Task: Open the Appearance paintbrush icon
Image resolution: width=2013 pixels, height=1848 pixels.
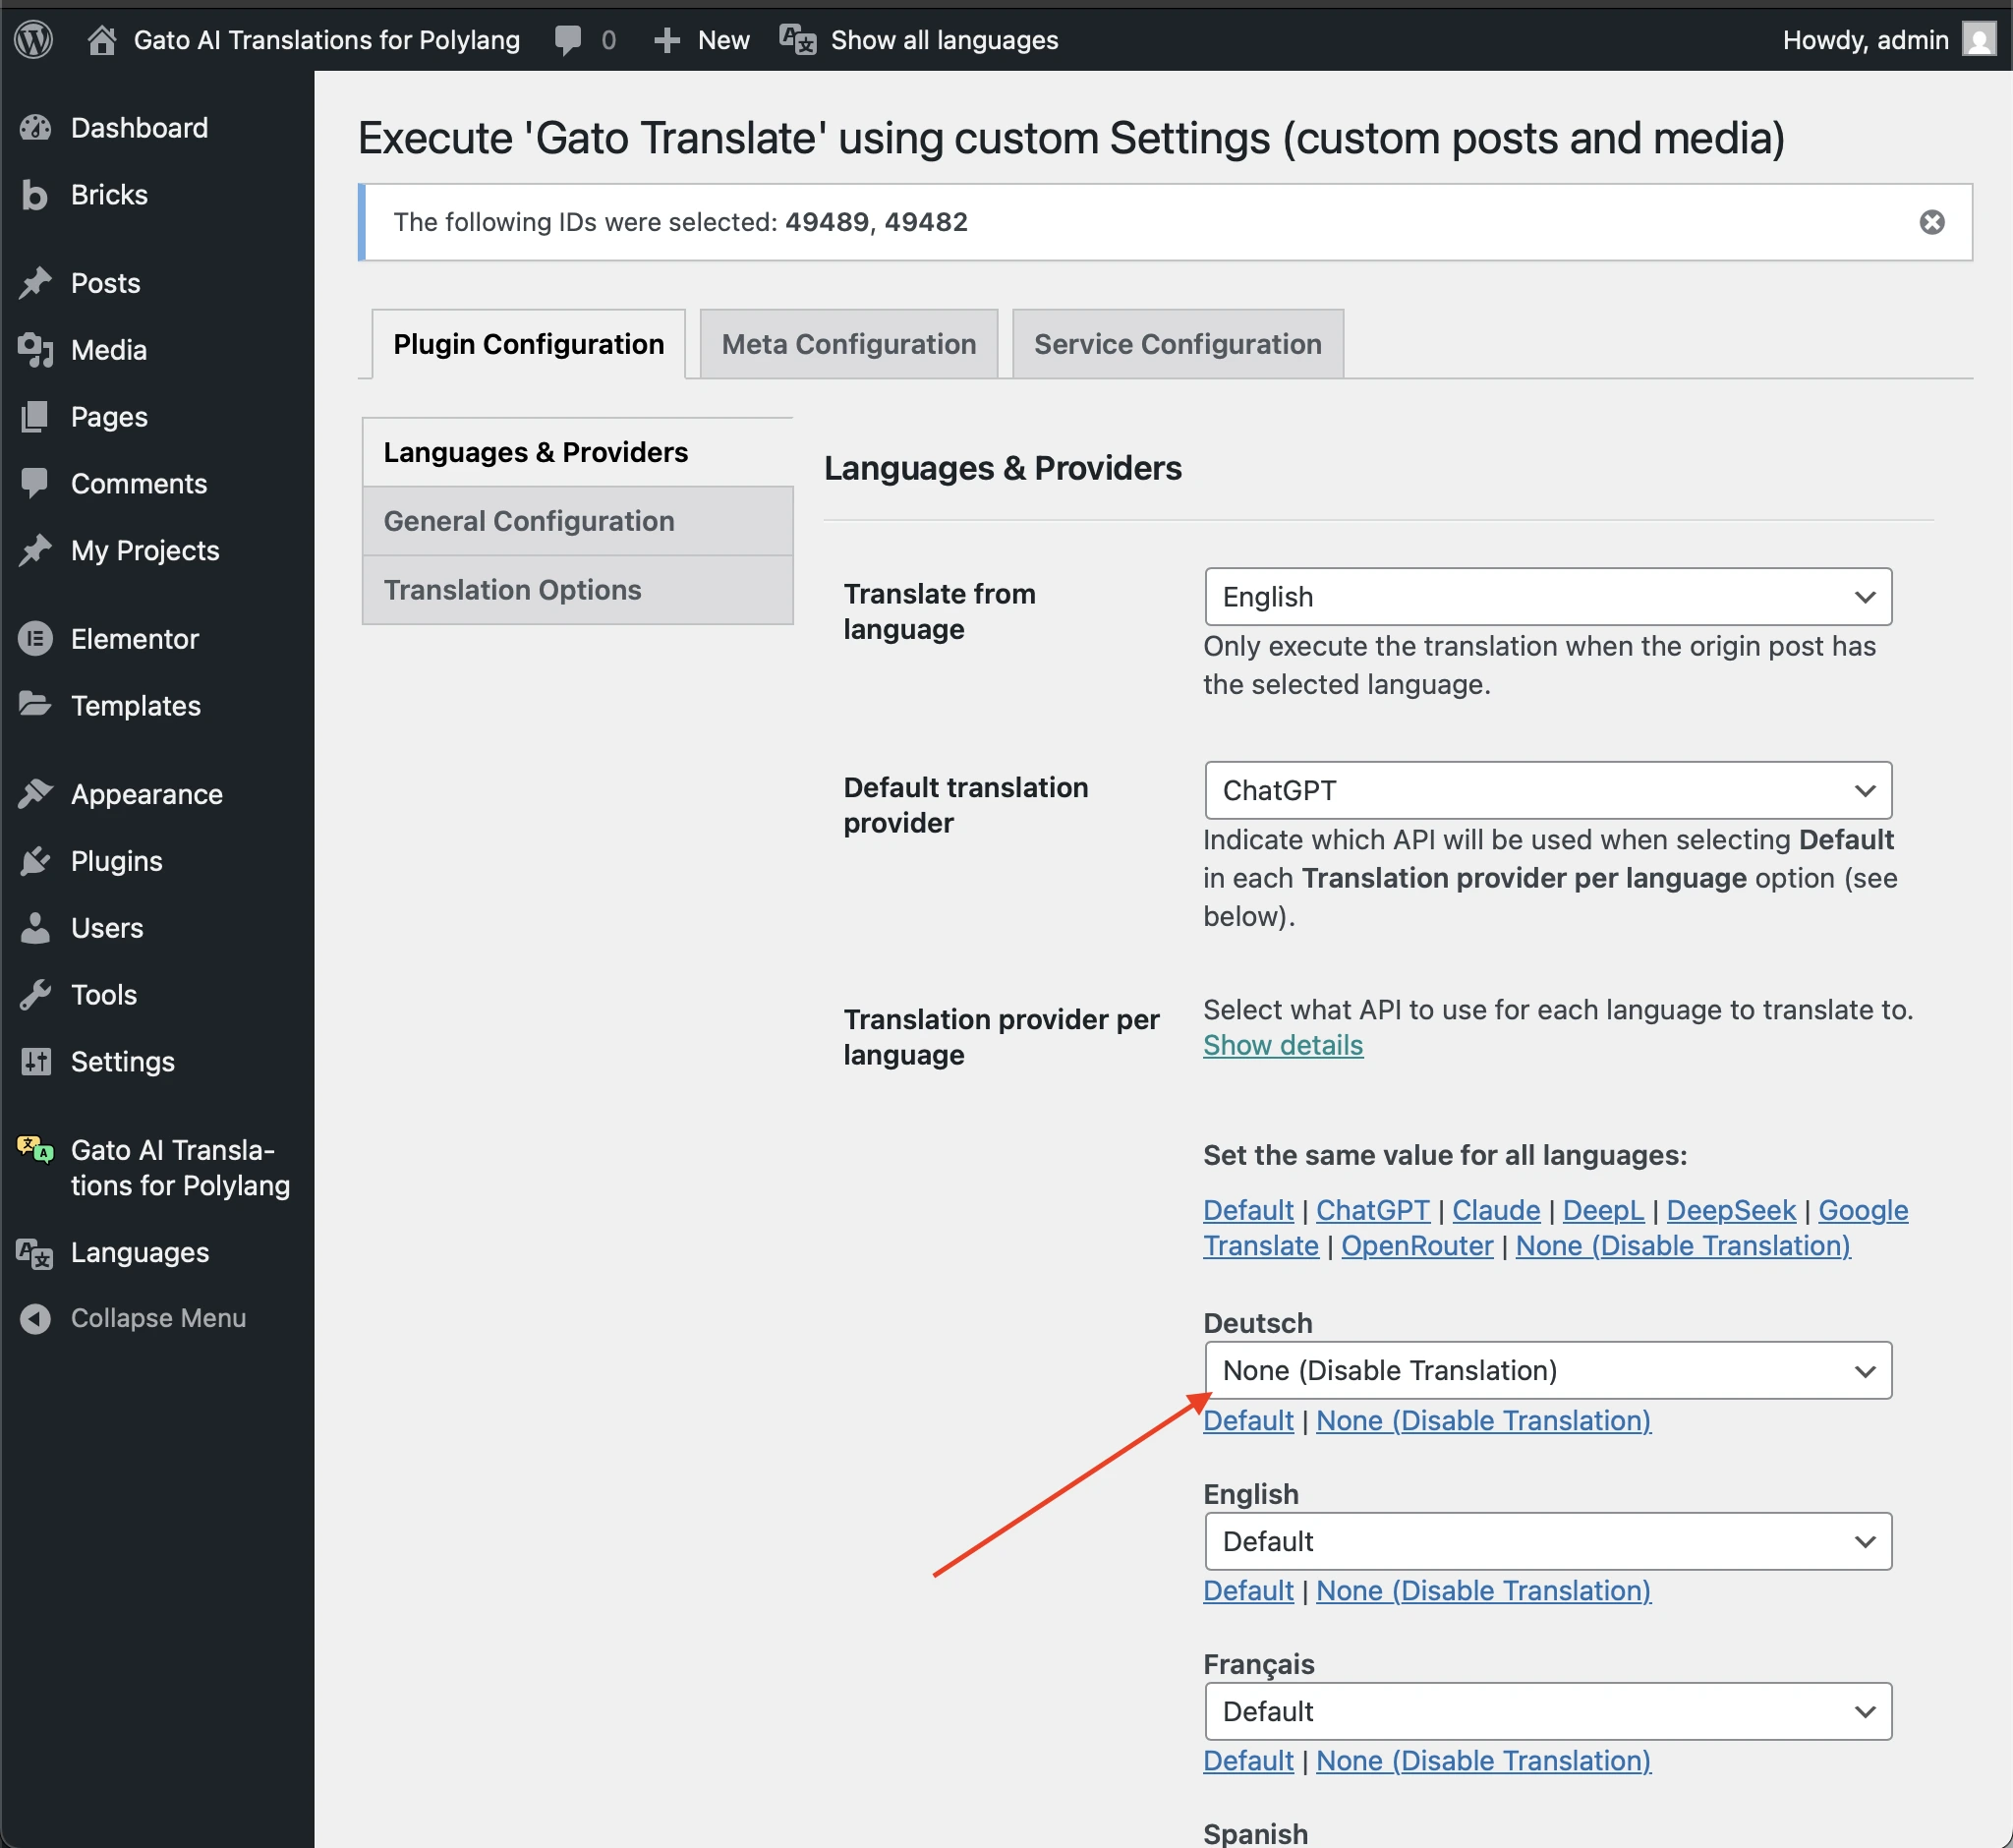Action: click(35, 793)
